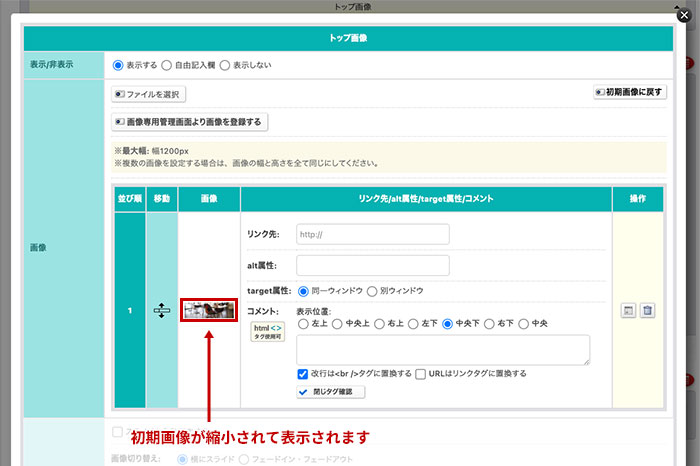Click 画像専用管理画面より画像を登録する button

[x=190, y=122]
